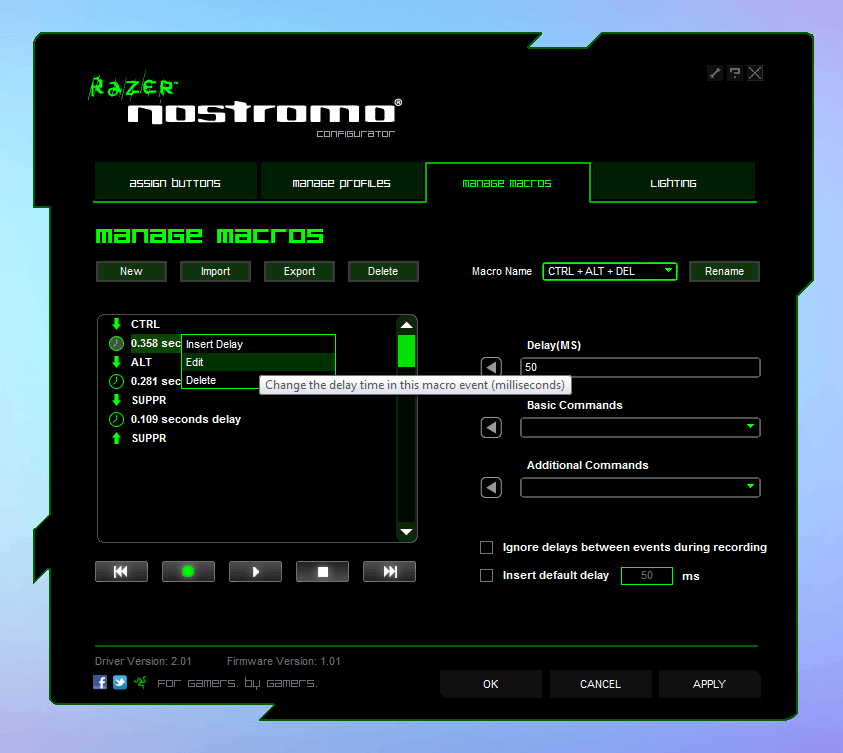Click the macro list scroll up arrow
The width and height of the screenshot is (843, 753).
(x=406, y=325)
